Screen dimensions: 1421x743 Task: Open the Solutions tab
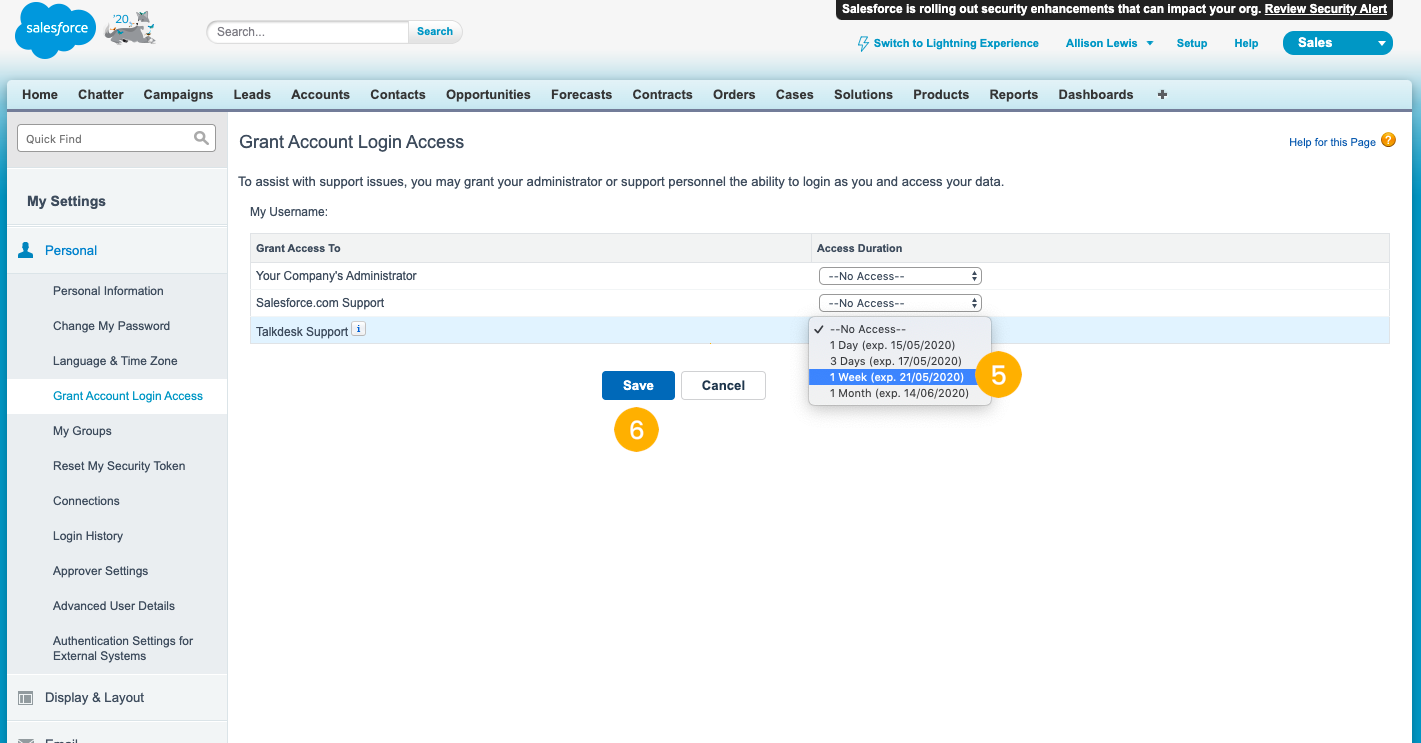point(863,95)
